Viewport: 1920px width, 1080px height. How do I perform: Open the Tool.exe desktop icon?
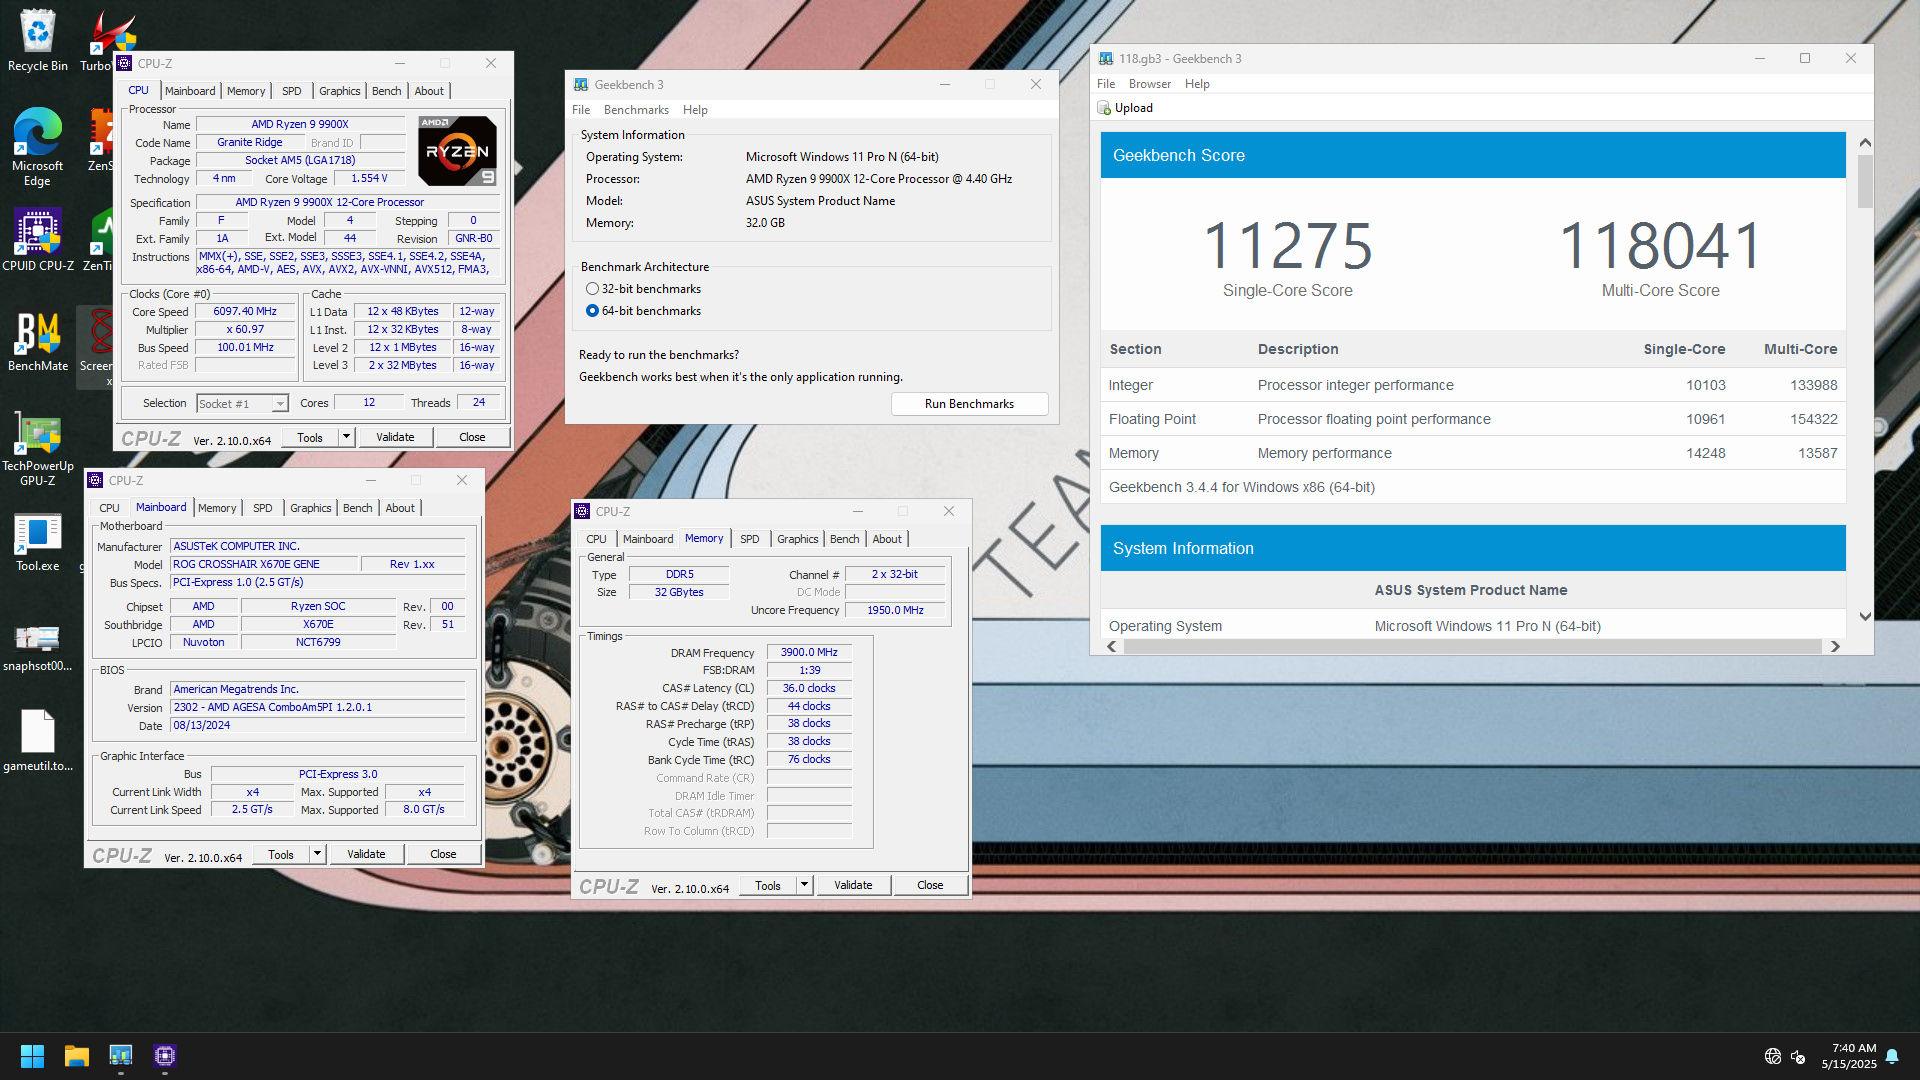tap(37, 542)
